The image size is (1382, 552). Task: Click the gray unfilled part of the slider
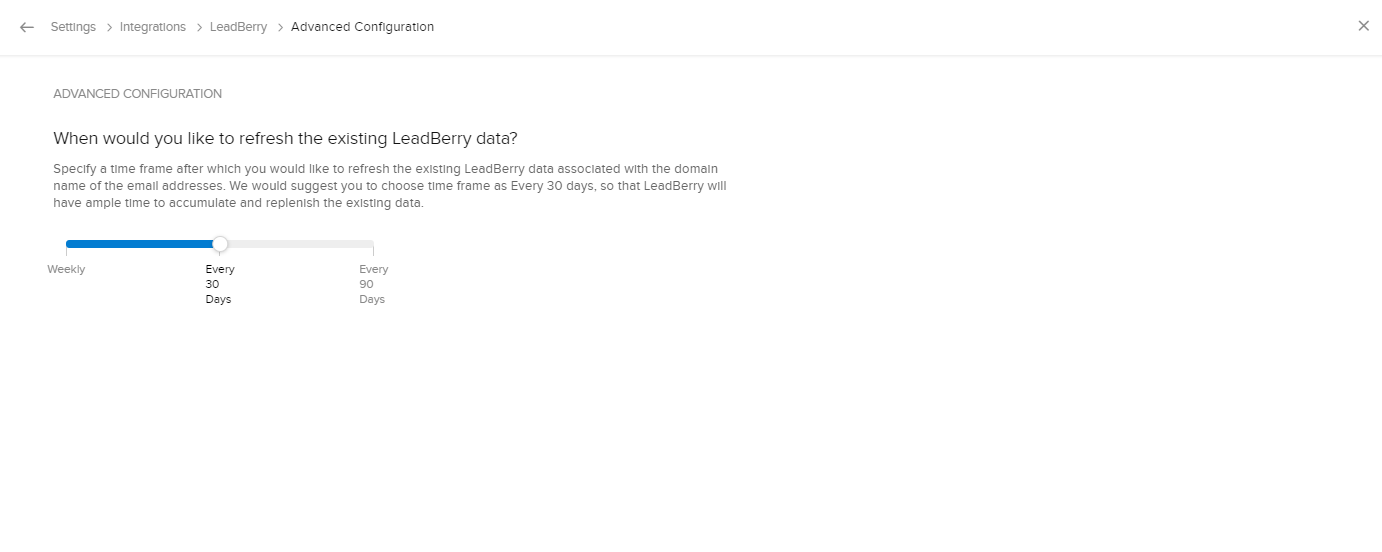[x=300, y=244]
